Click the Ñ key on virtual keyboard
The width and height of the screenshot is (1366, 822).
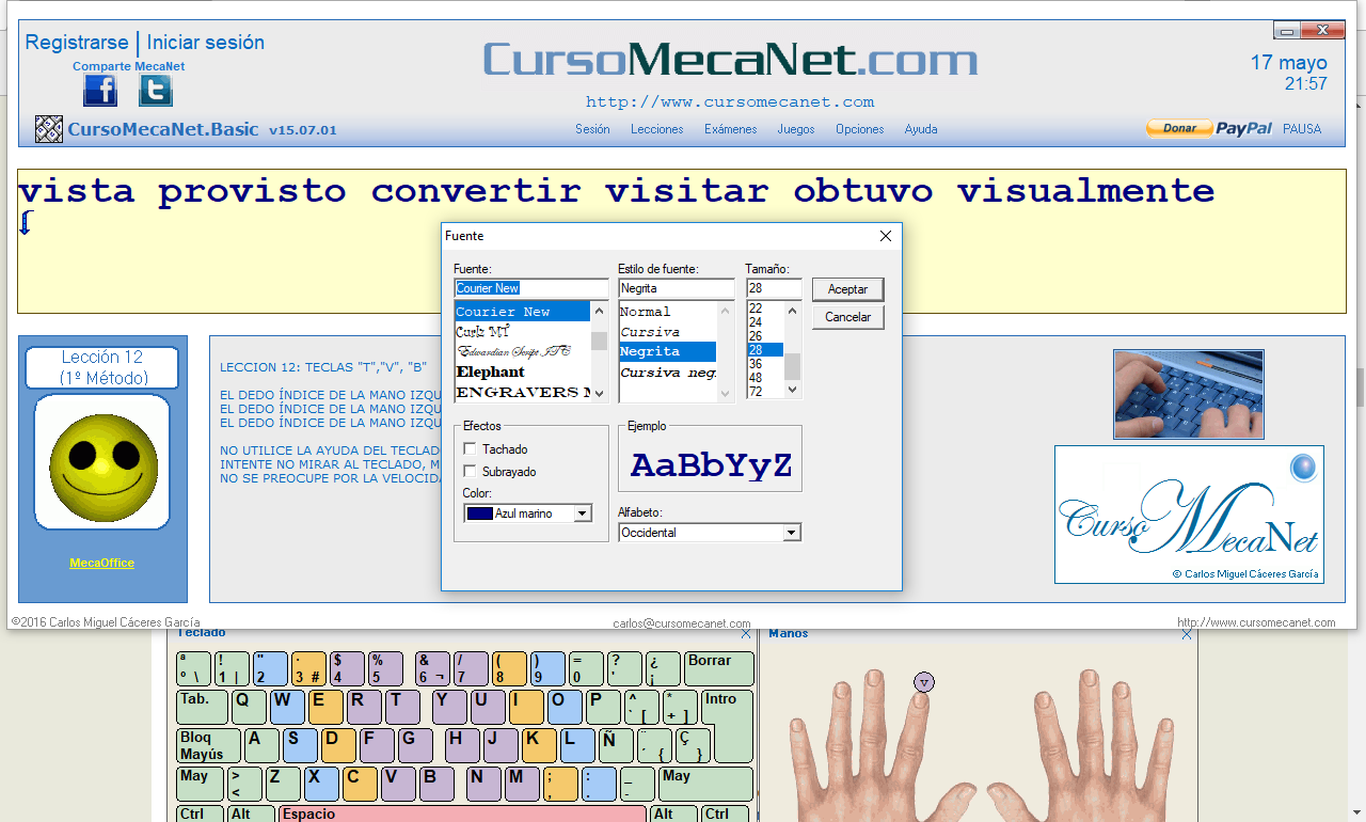click(615, 746)
